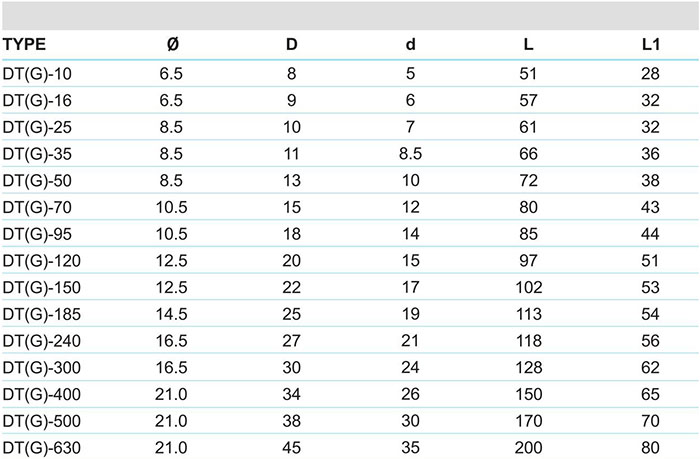Viewport: 700px width, 459px height.
Task: Click the lowercase d column header
Action: (410, 44)
